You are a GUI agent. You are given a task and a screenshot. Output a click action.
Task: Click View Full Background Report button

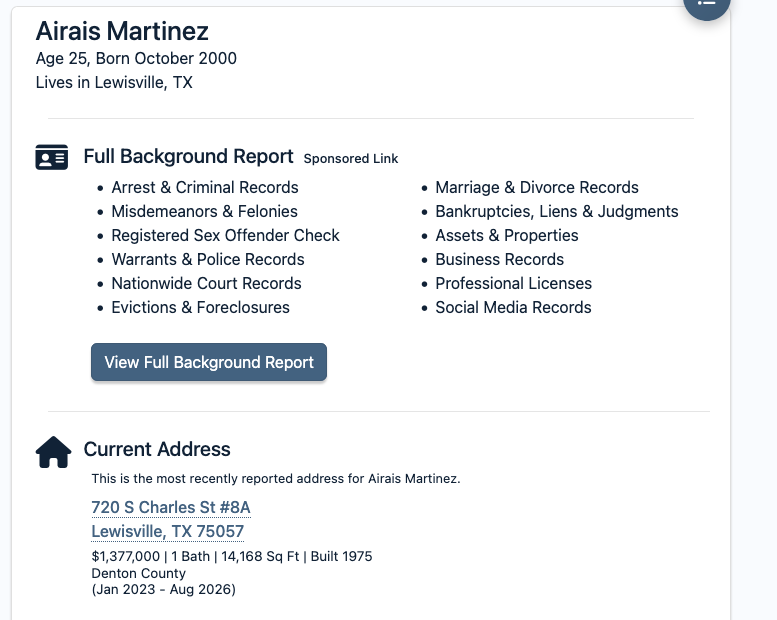tap(209, 362)
